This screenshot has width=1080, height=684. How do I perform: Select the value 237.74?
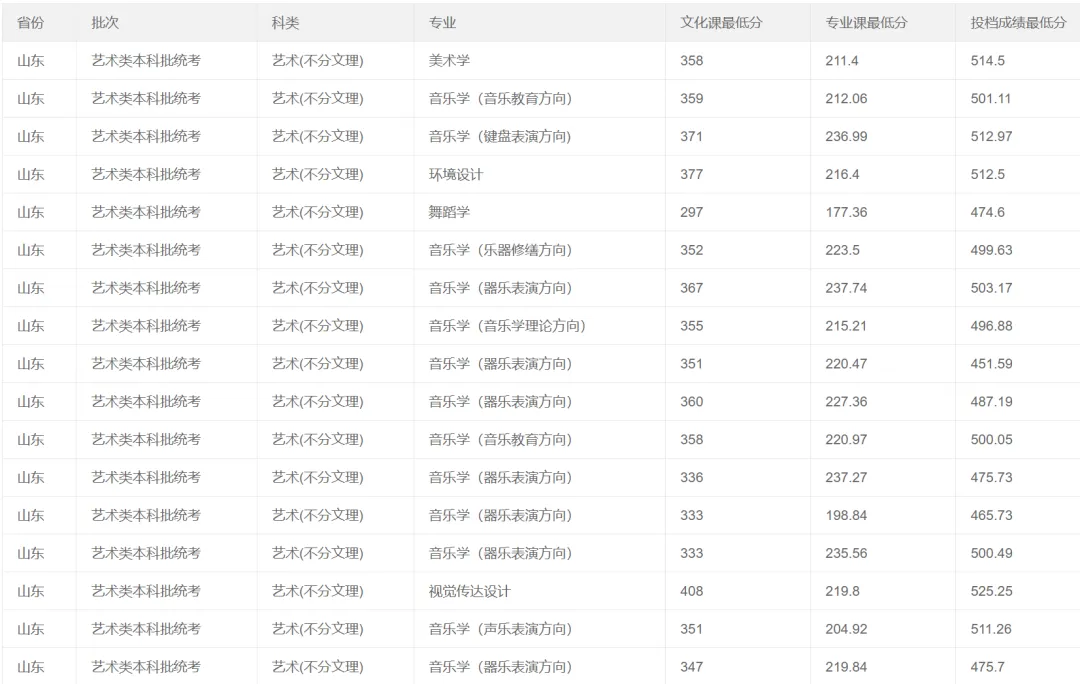pyautogui.click(x=846, y=288)
